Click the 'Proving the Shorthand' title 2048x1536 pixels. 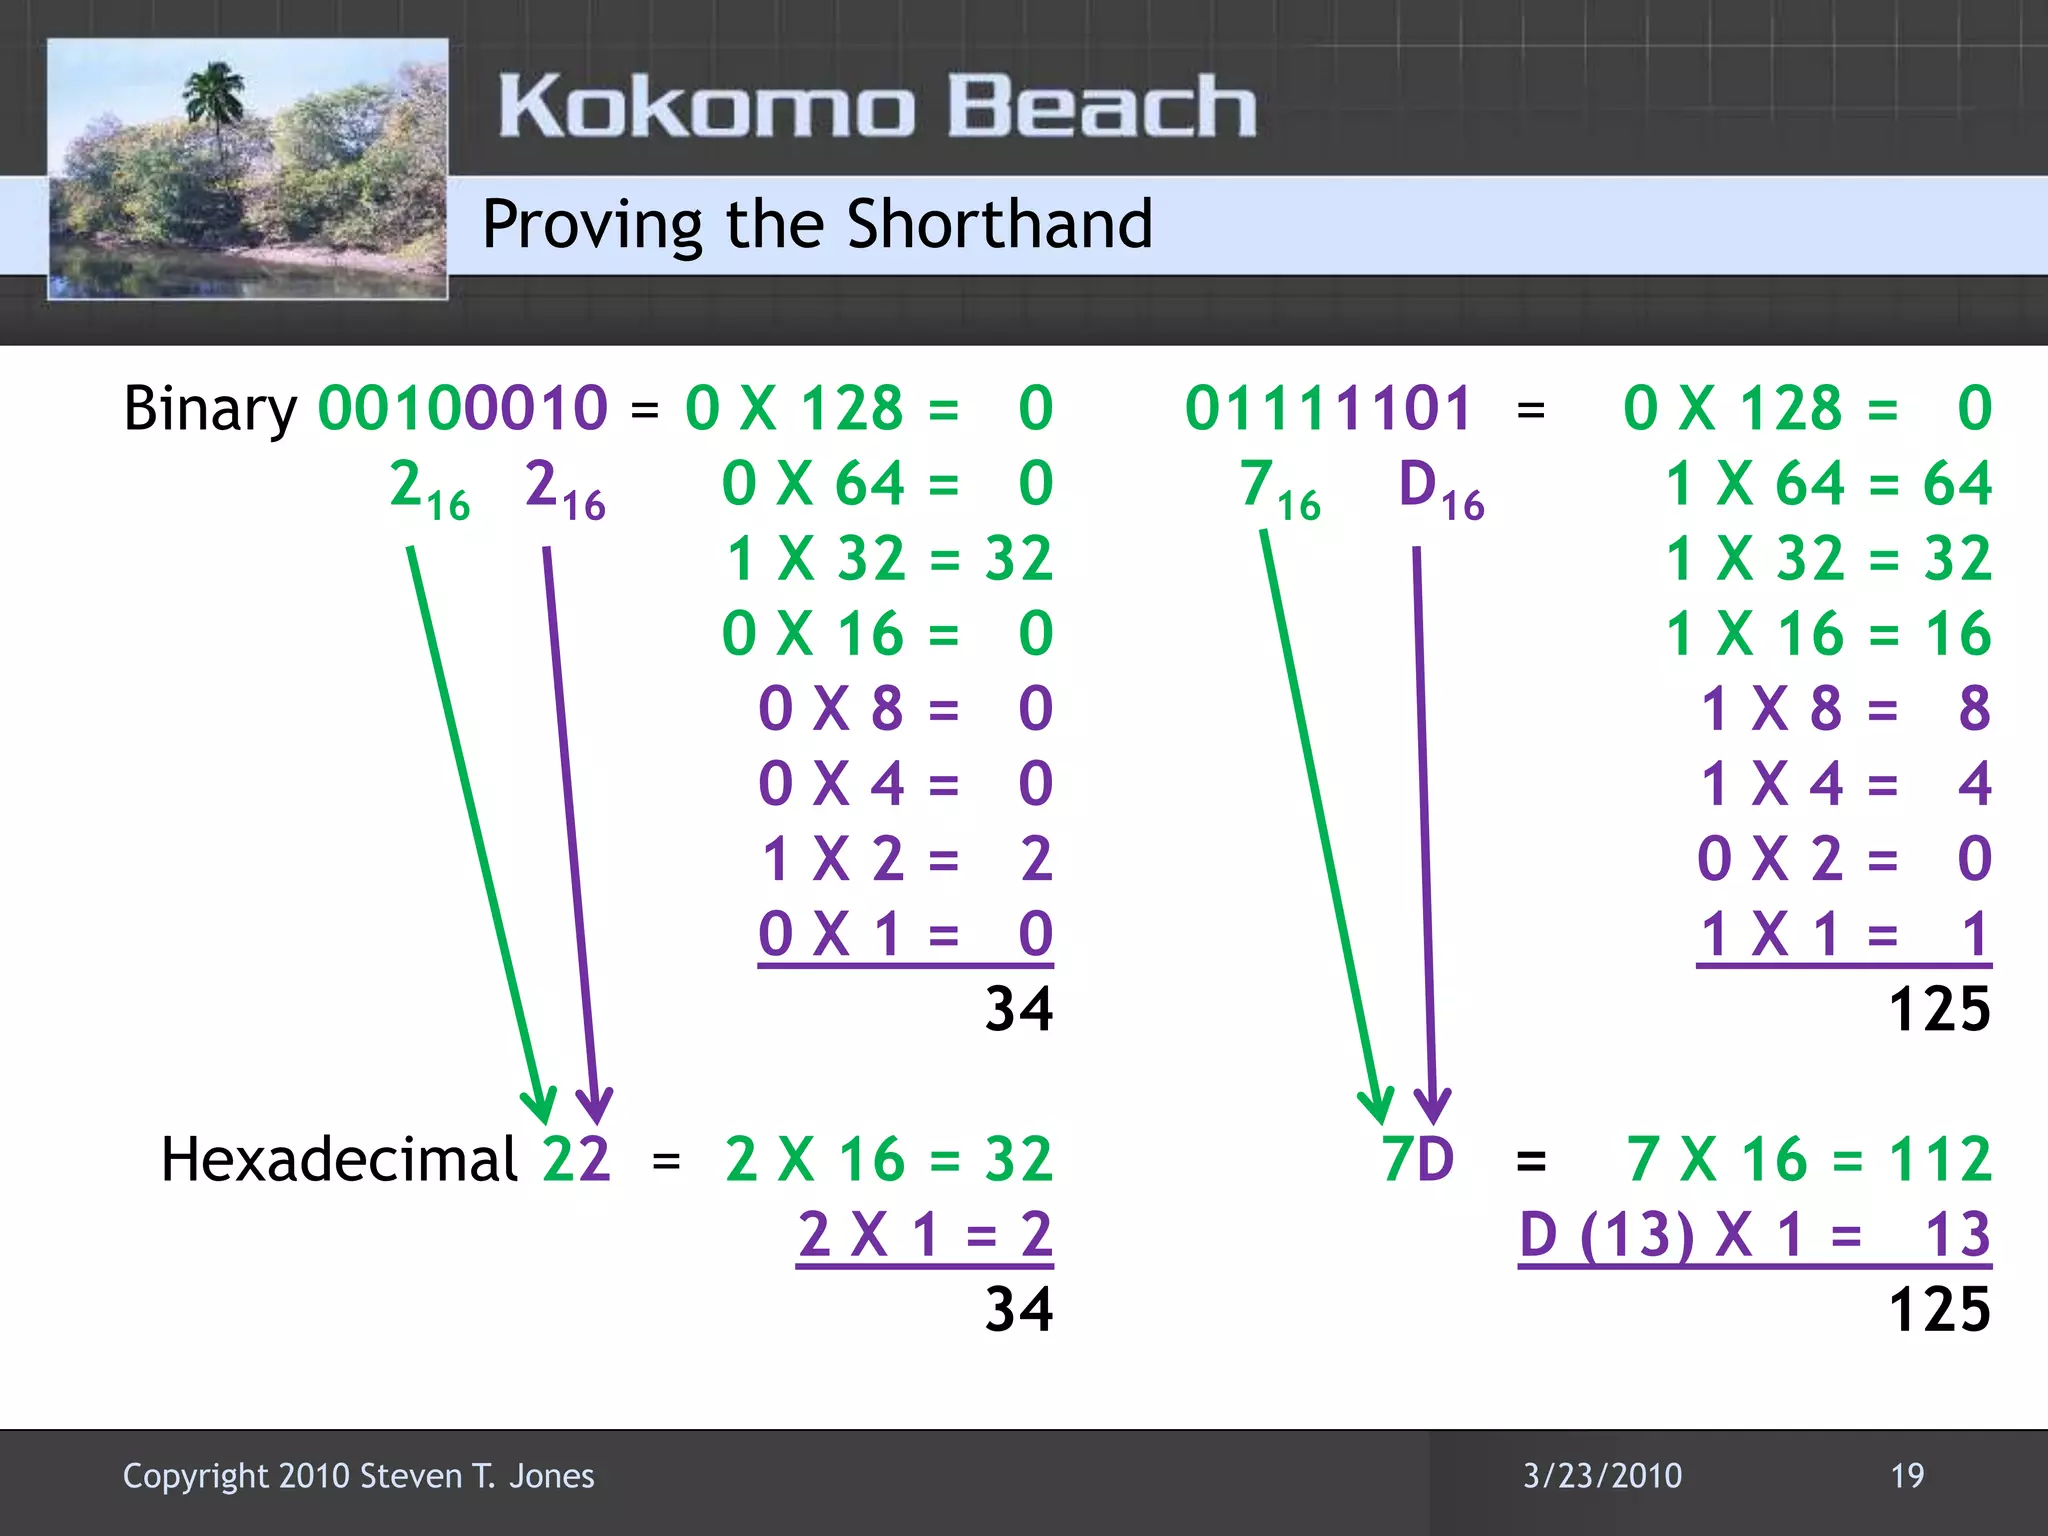817,224
